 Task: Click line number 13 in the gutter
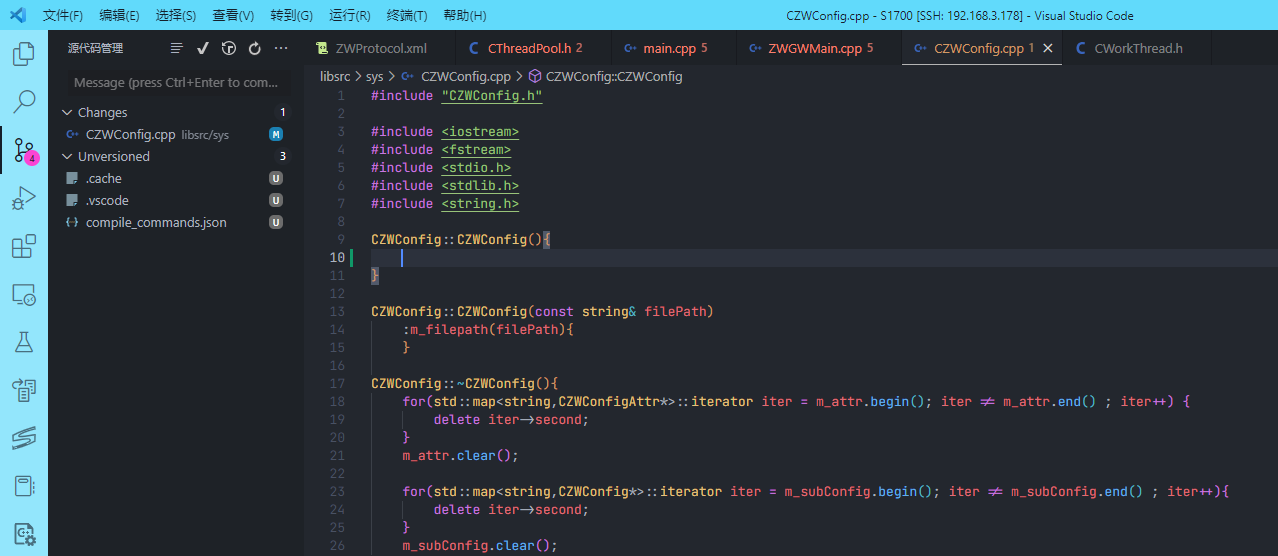337,312
